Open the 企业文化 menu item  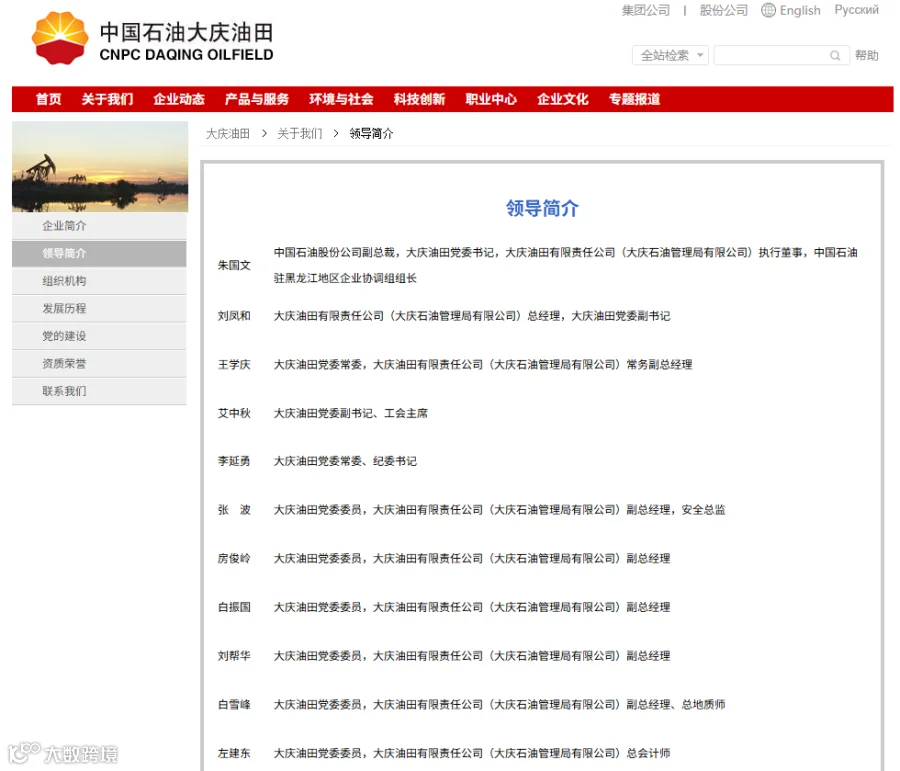tap(562, 99)
